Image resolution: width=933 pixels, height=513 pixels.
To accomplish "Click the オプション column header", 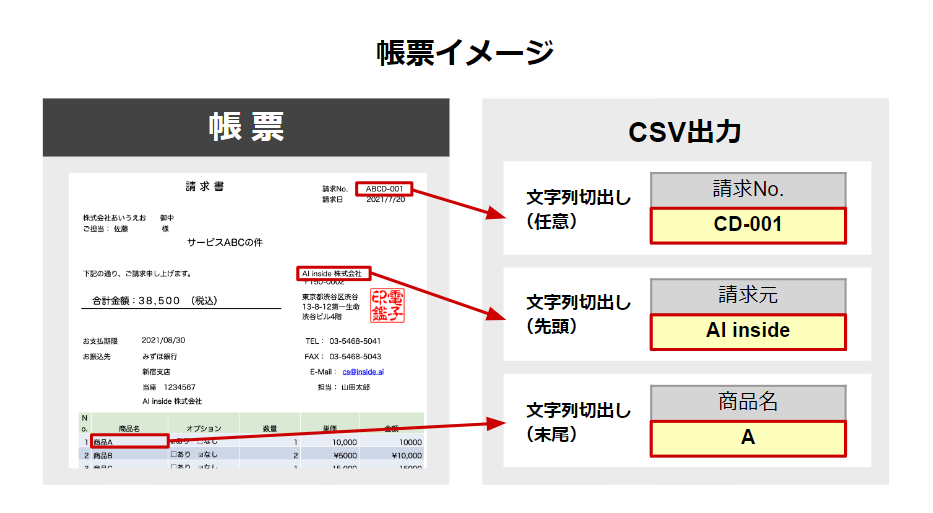I will pyautogui.click(x=203, y=428).
